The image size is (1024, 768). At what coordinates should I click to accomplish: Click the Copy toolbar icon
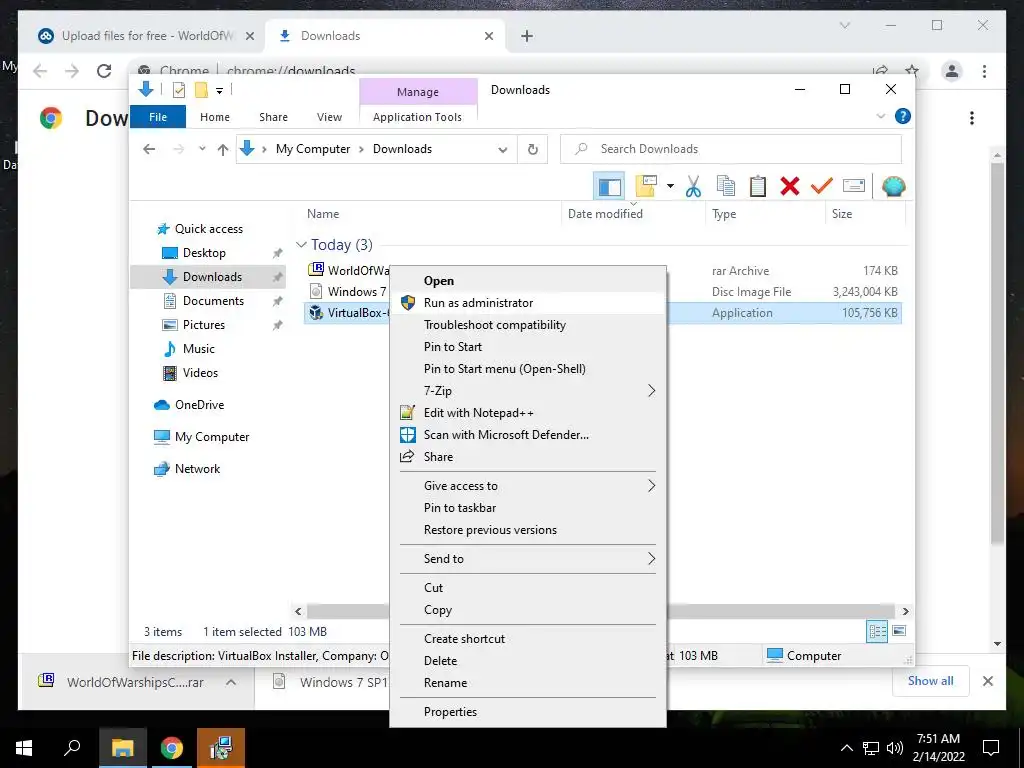click(x=726, y=187)
